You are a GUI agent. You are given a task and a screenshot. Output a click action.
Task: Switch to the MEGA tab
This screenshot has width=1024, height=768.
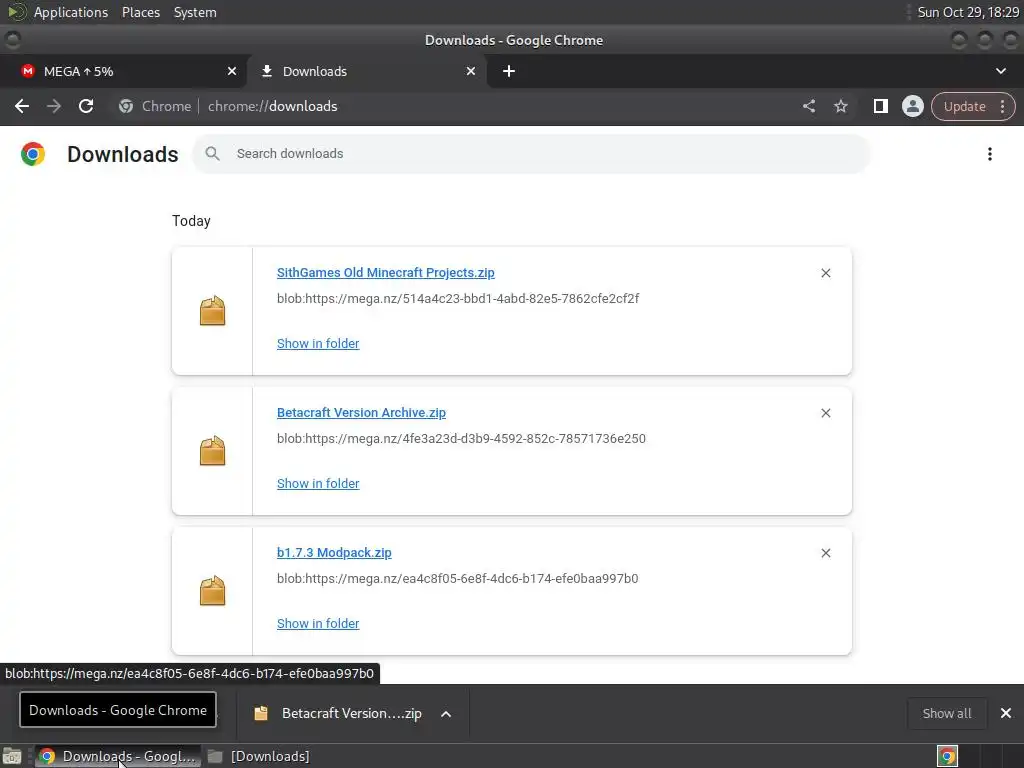click(124, 71)
